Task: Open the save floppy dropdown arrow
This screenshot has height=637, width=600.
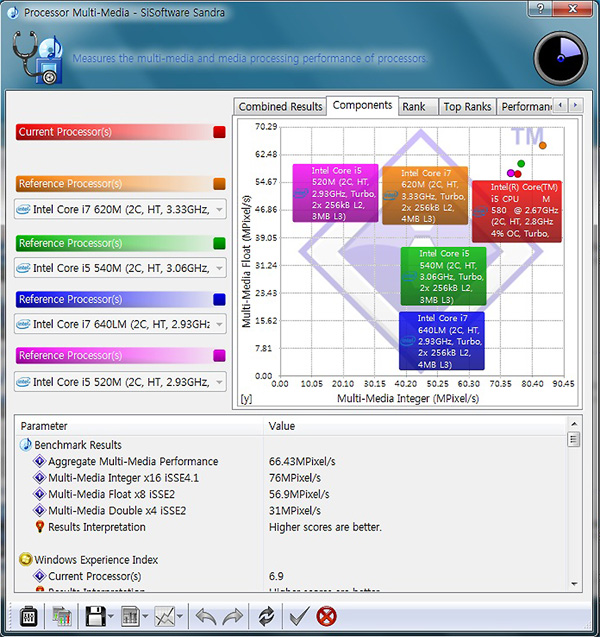Action: click(111, 617)
